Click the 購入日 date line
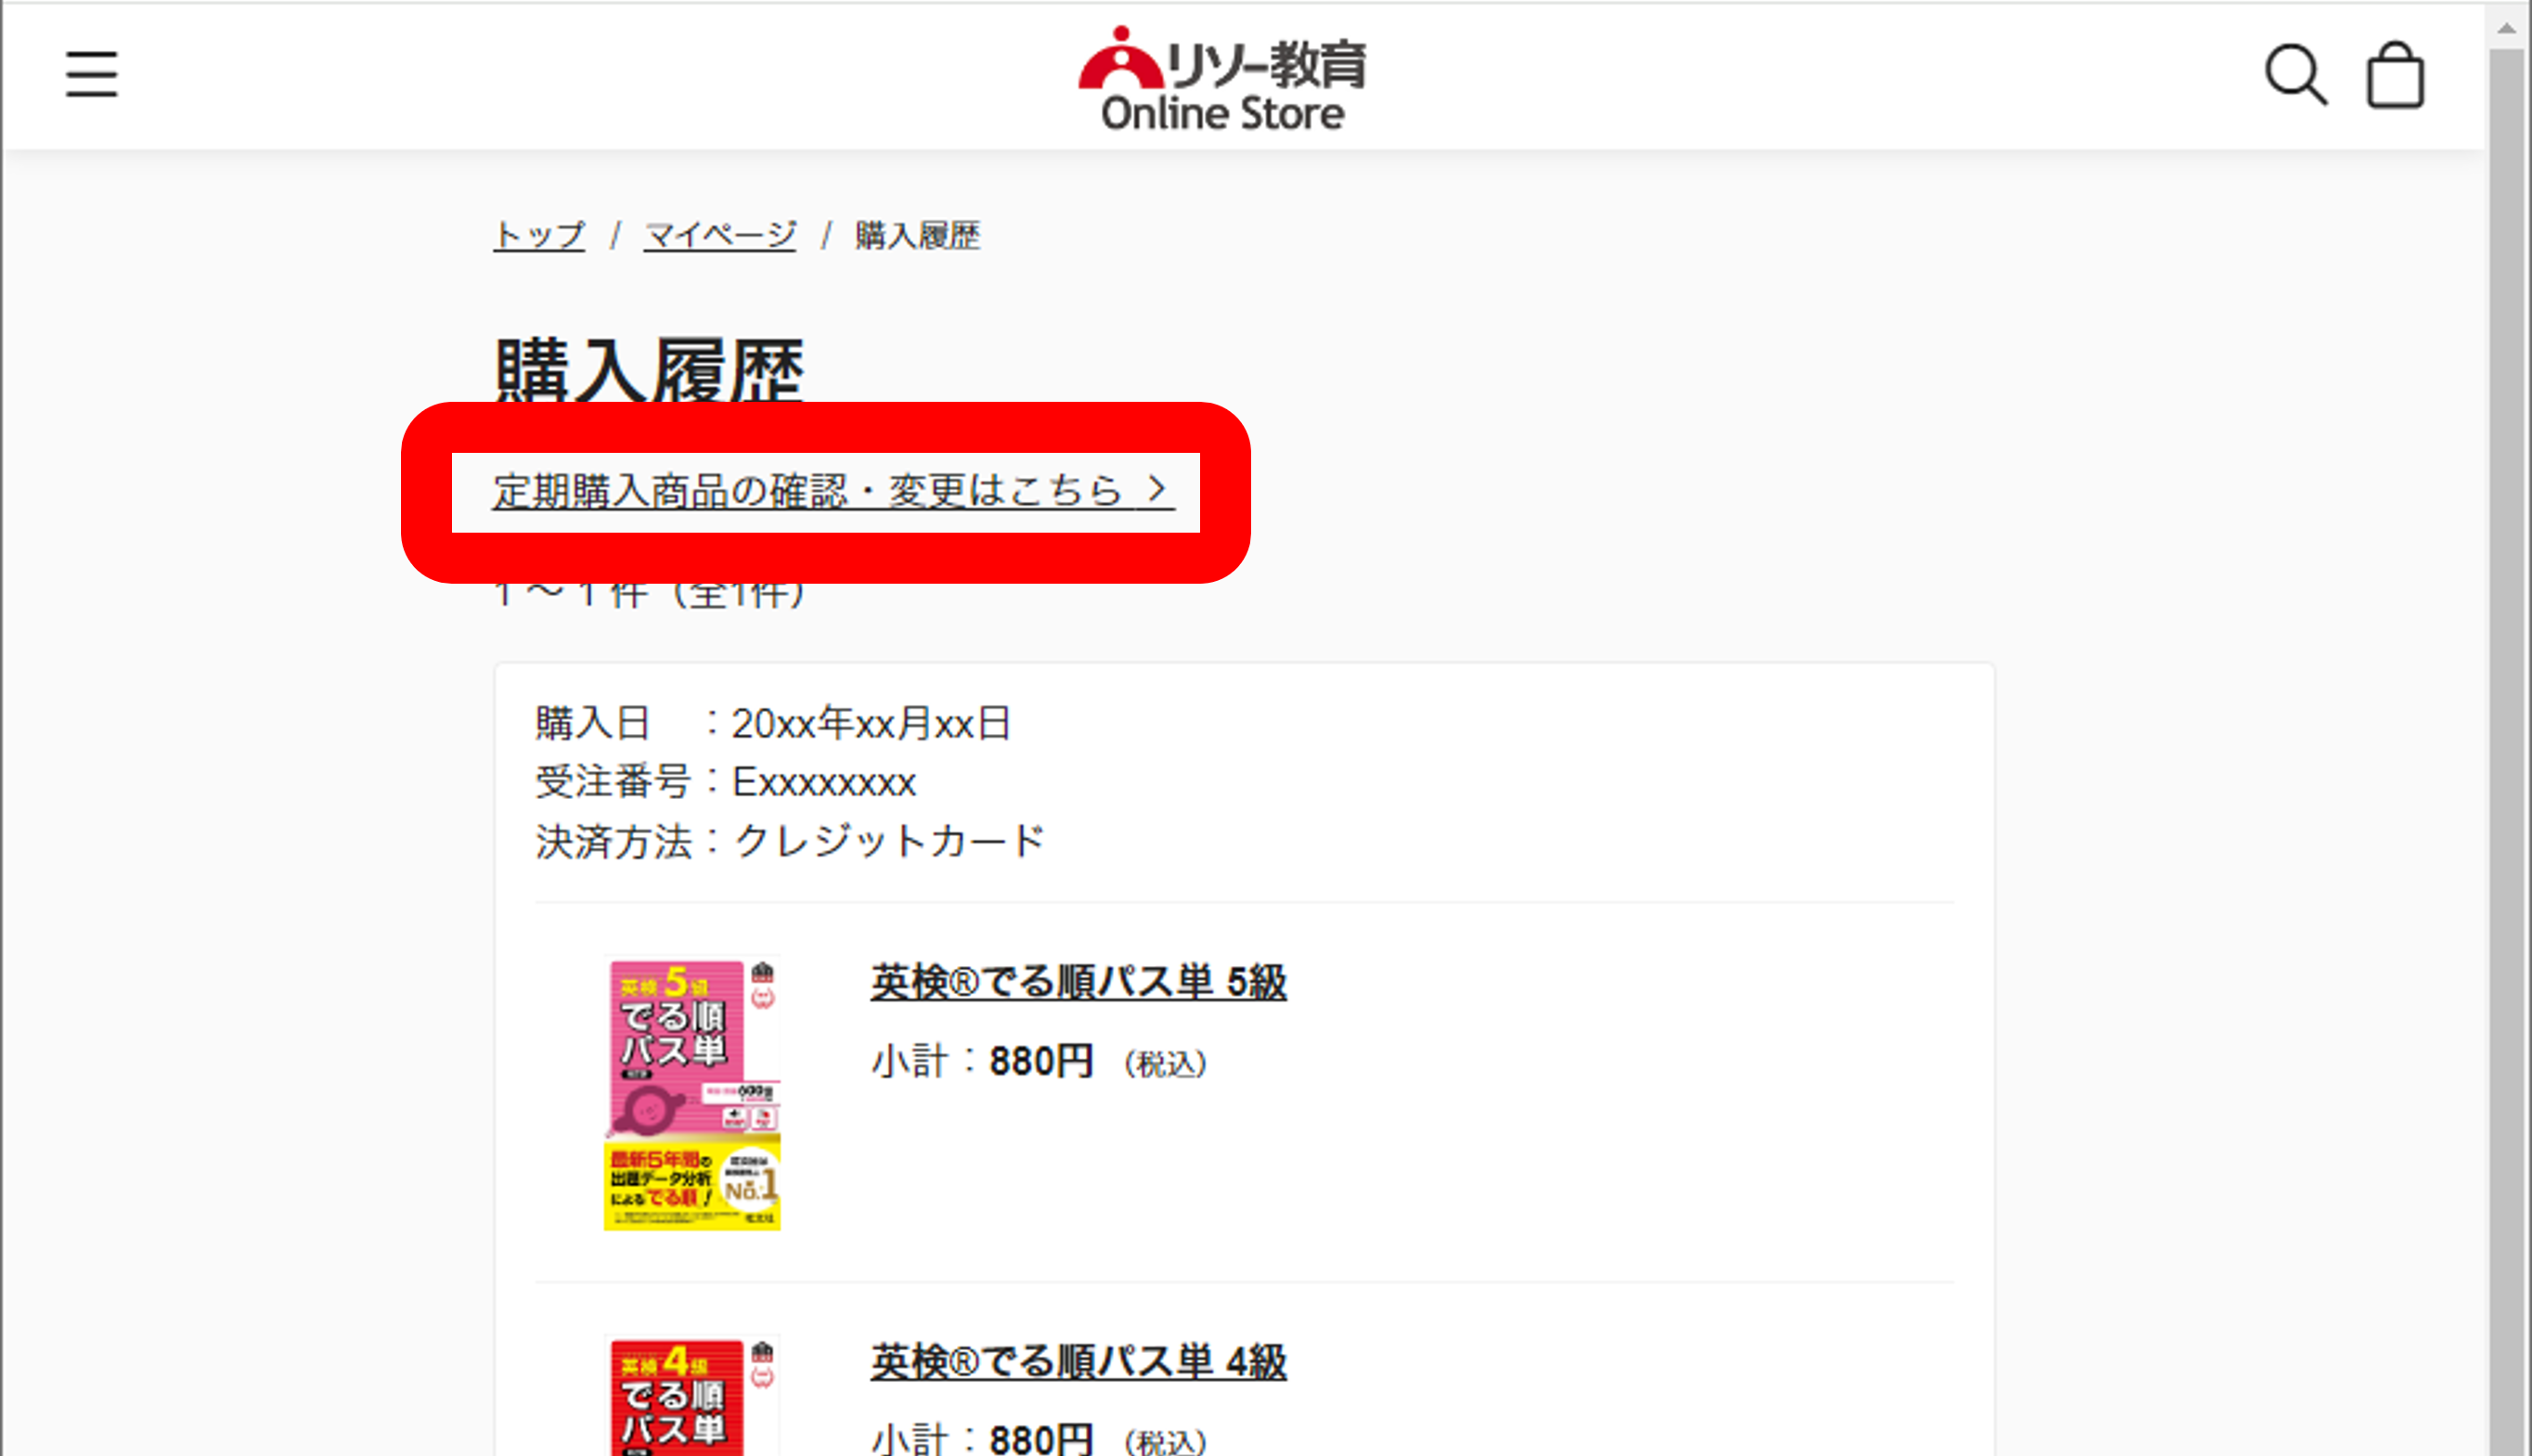2532x1456 pixels. point(773,723)
